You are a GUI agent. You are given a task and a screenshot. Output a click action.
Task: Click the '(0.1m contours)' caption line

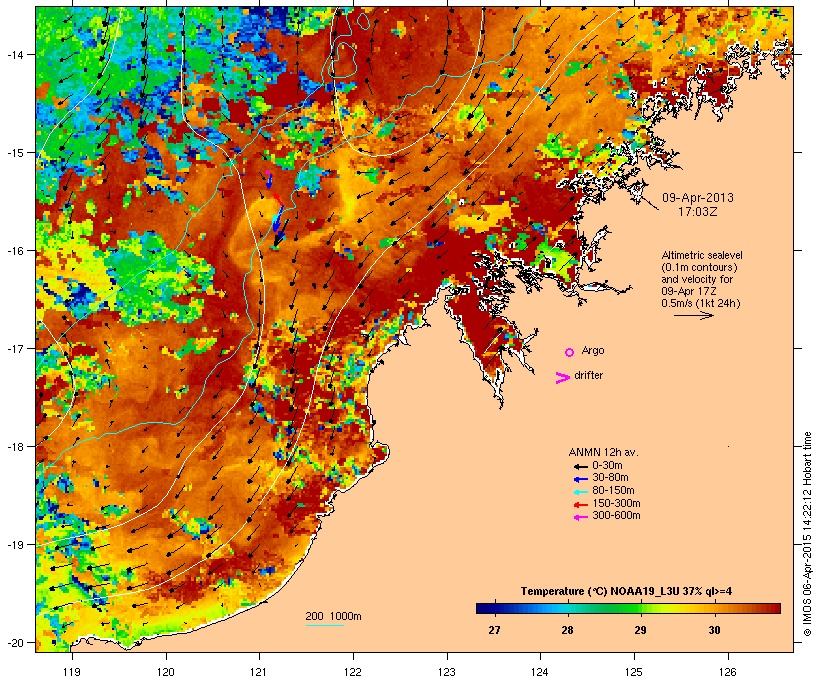[700, 267]
